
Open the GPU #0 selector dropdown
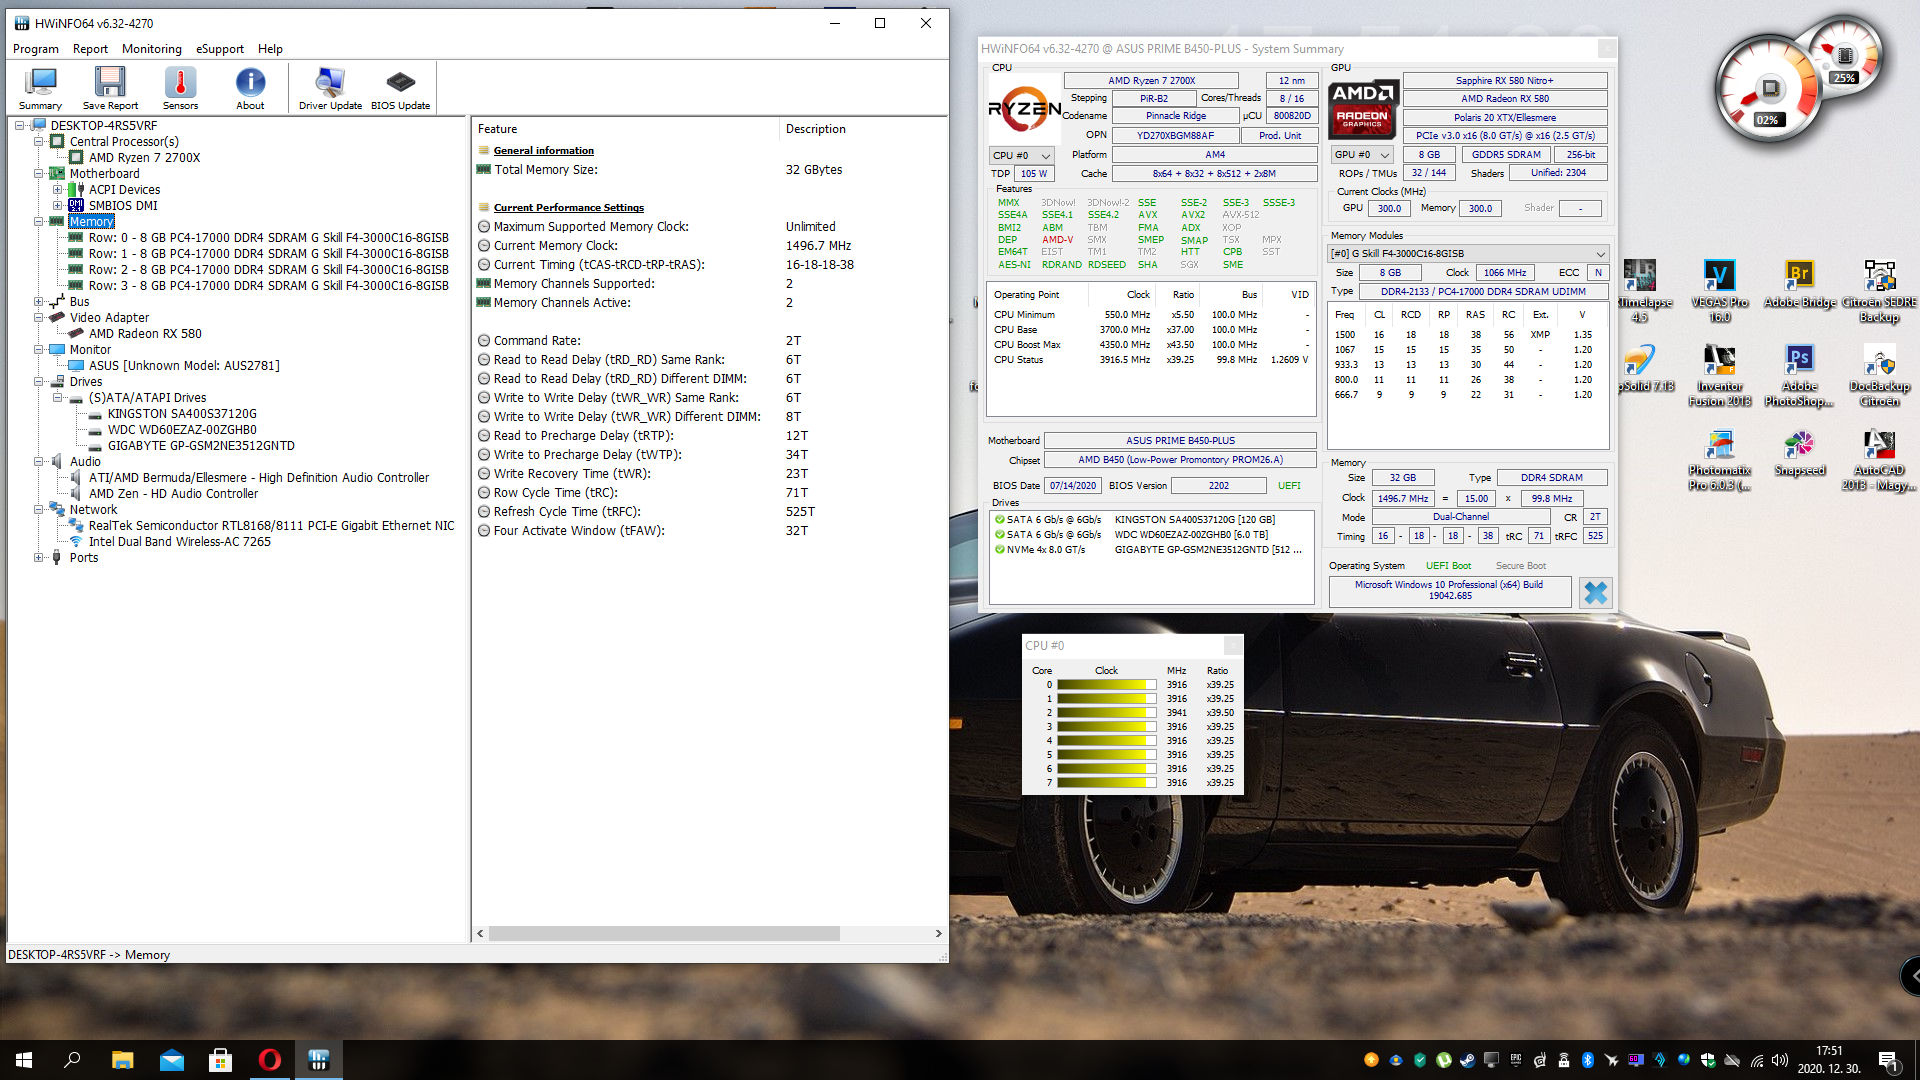(1362, 155)
